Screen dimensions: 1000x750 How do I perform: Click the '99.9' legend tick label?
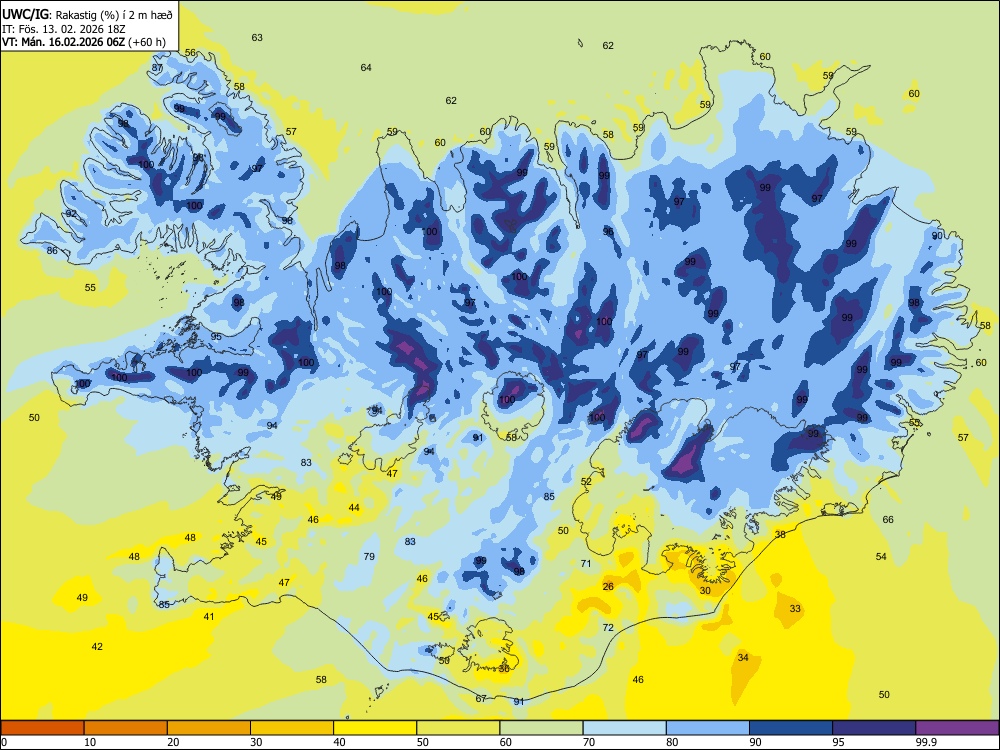926,742
